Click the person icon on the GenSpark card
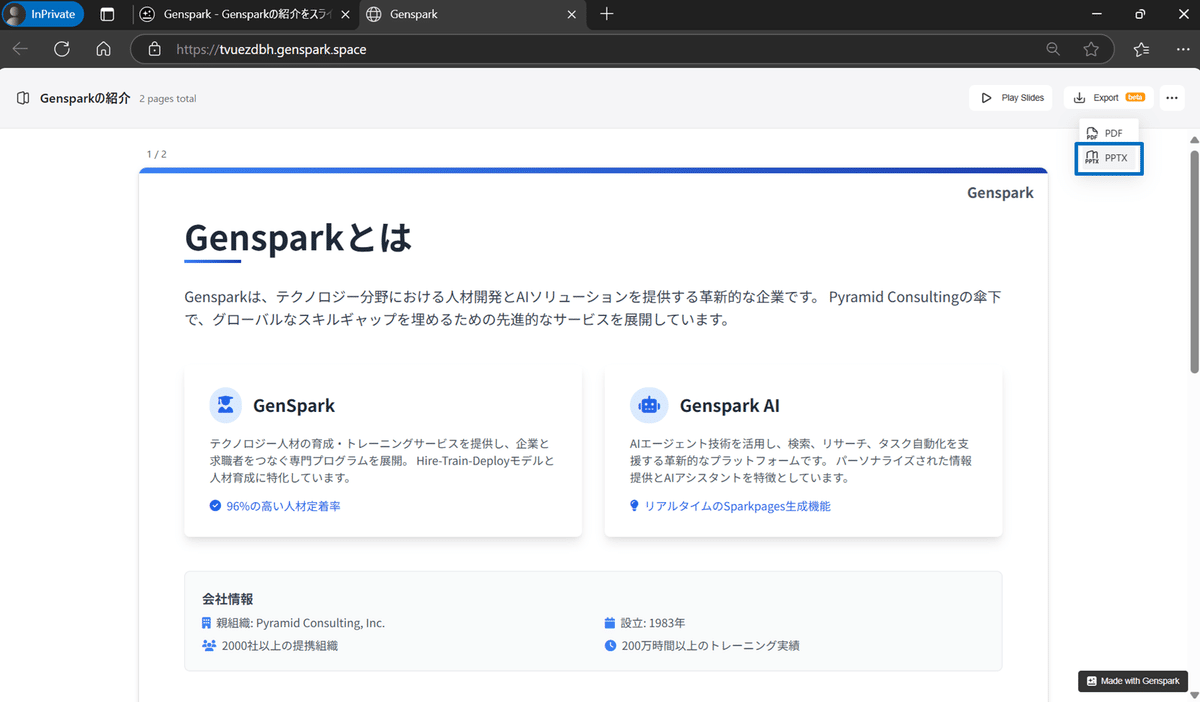The image size is (1200, 702). [225, 405]
